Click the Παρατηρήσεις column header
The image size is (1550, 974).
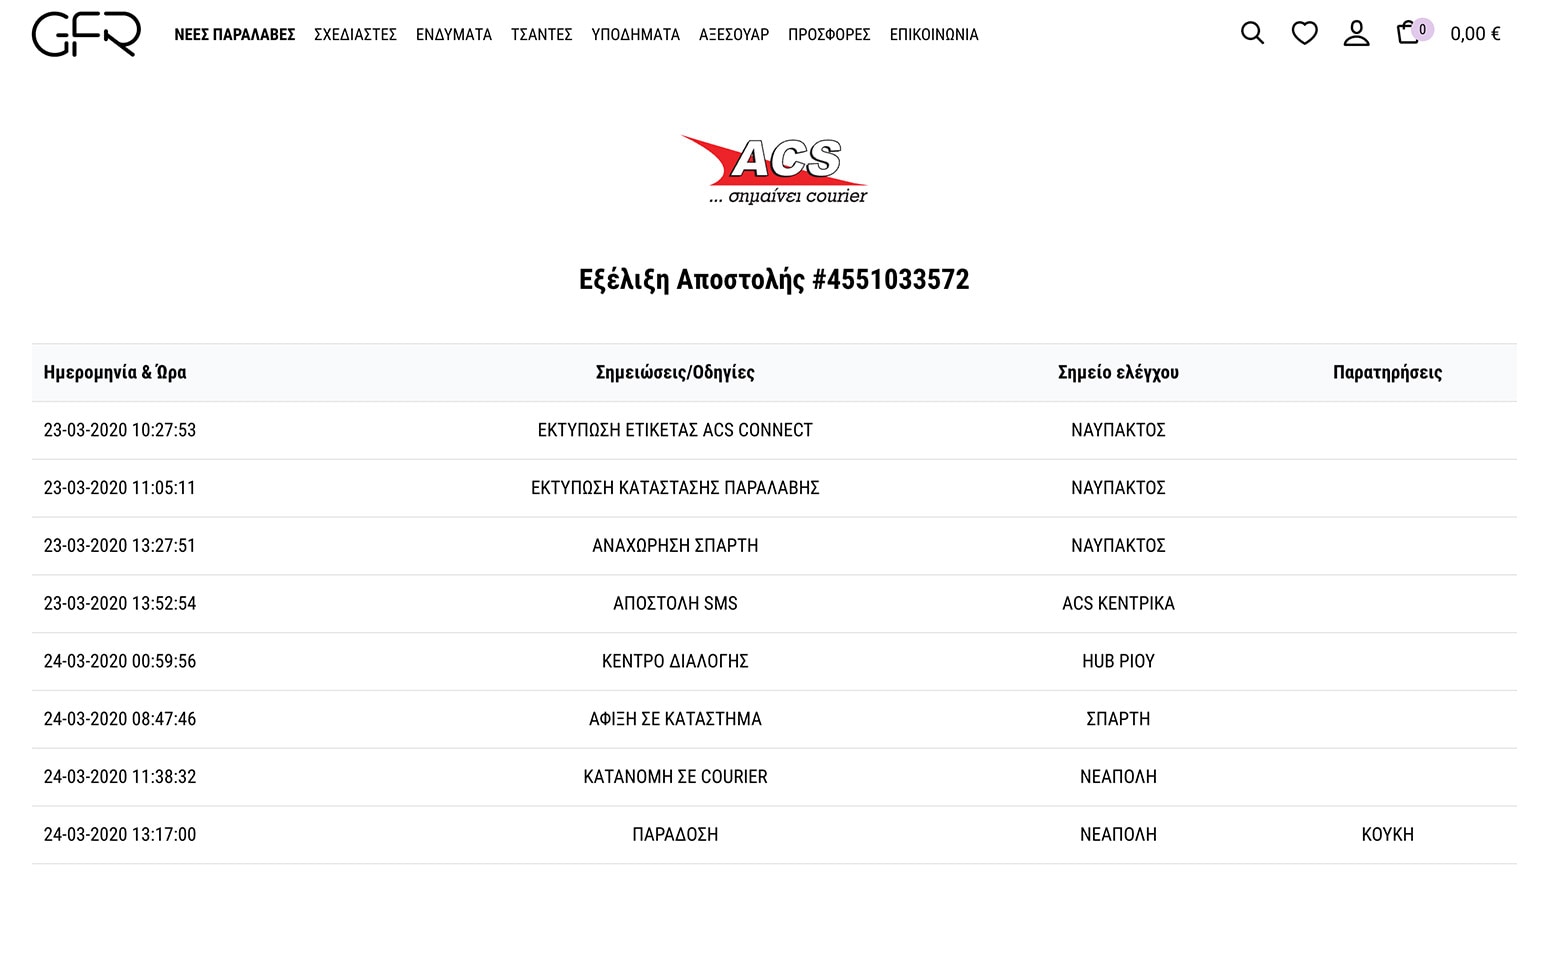[1387, 372]
